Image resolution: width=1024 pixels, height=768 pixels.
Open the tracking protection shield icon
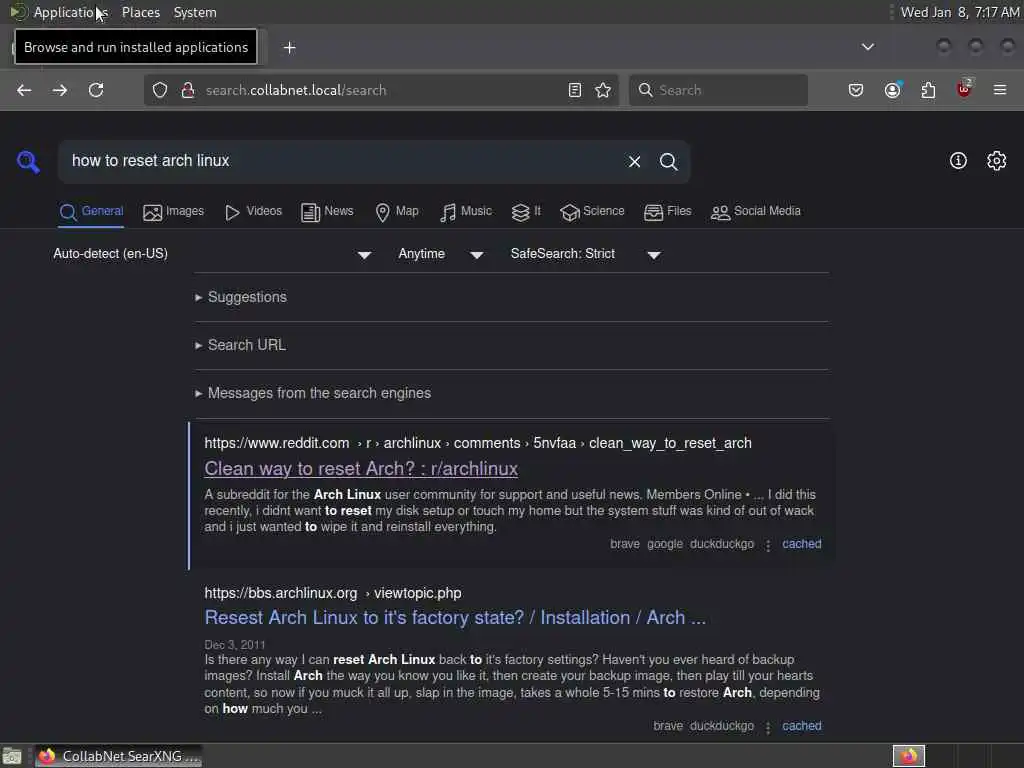160,90
